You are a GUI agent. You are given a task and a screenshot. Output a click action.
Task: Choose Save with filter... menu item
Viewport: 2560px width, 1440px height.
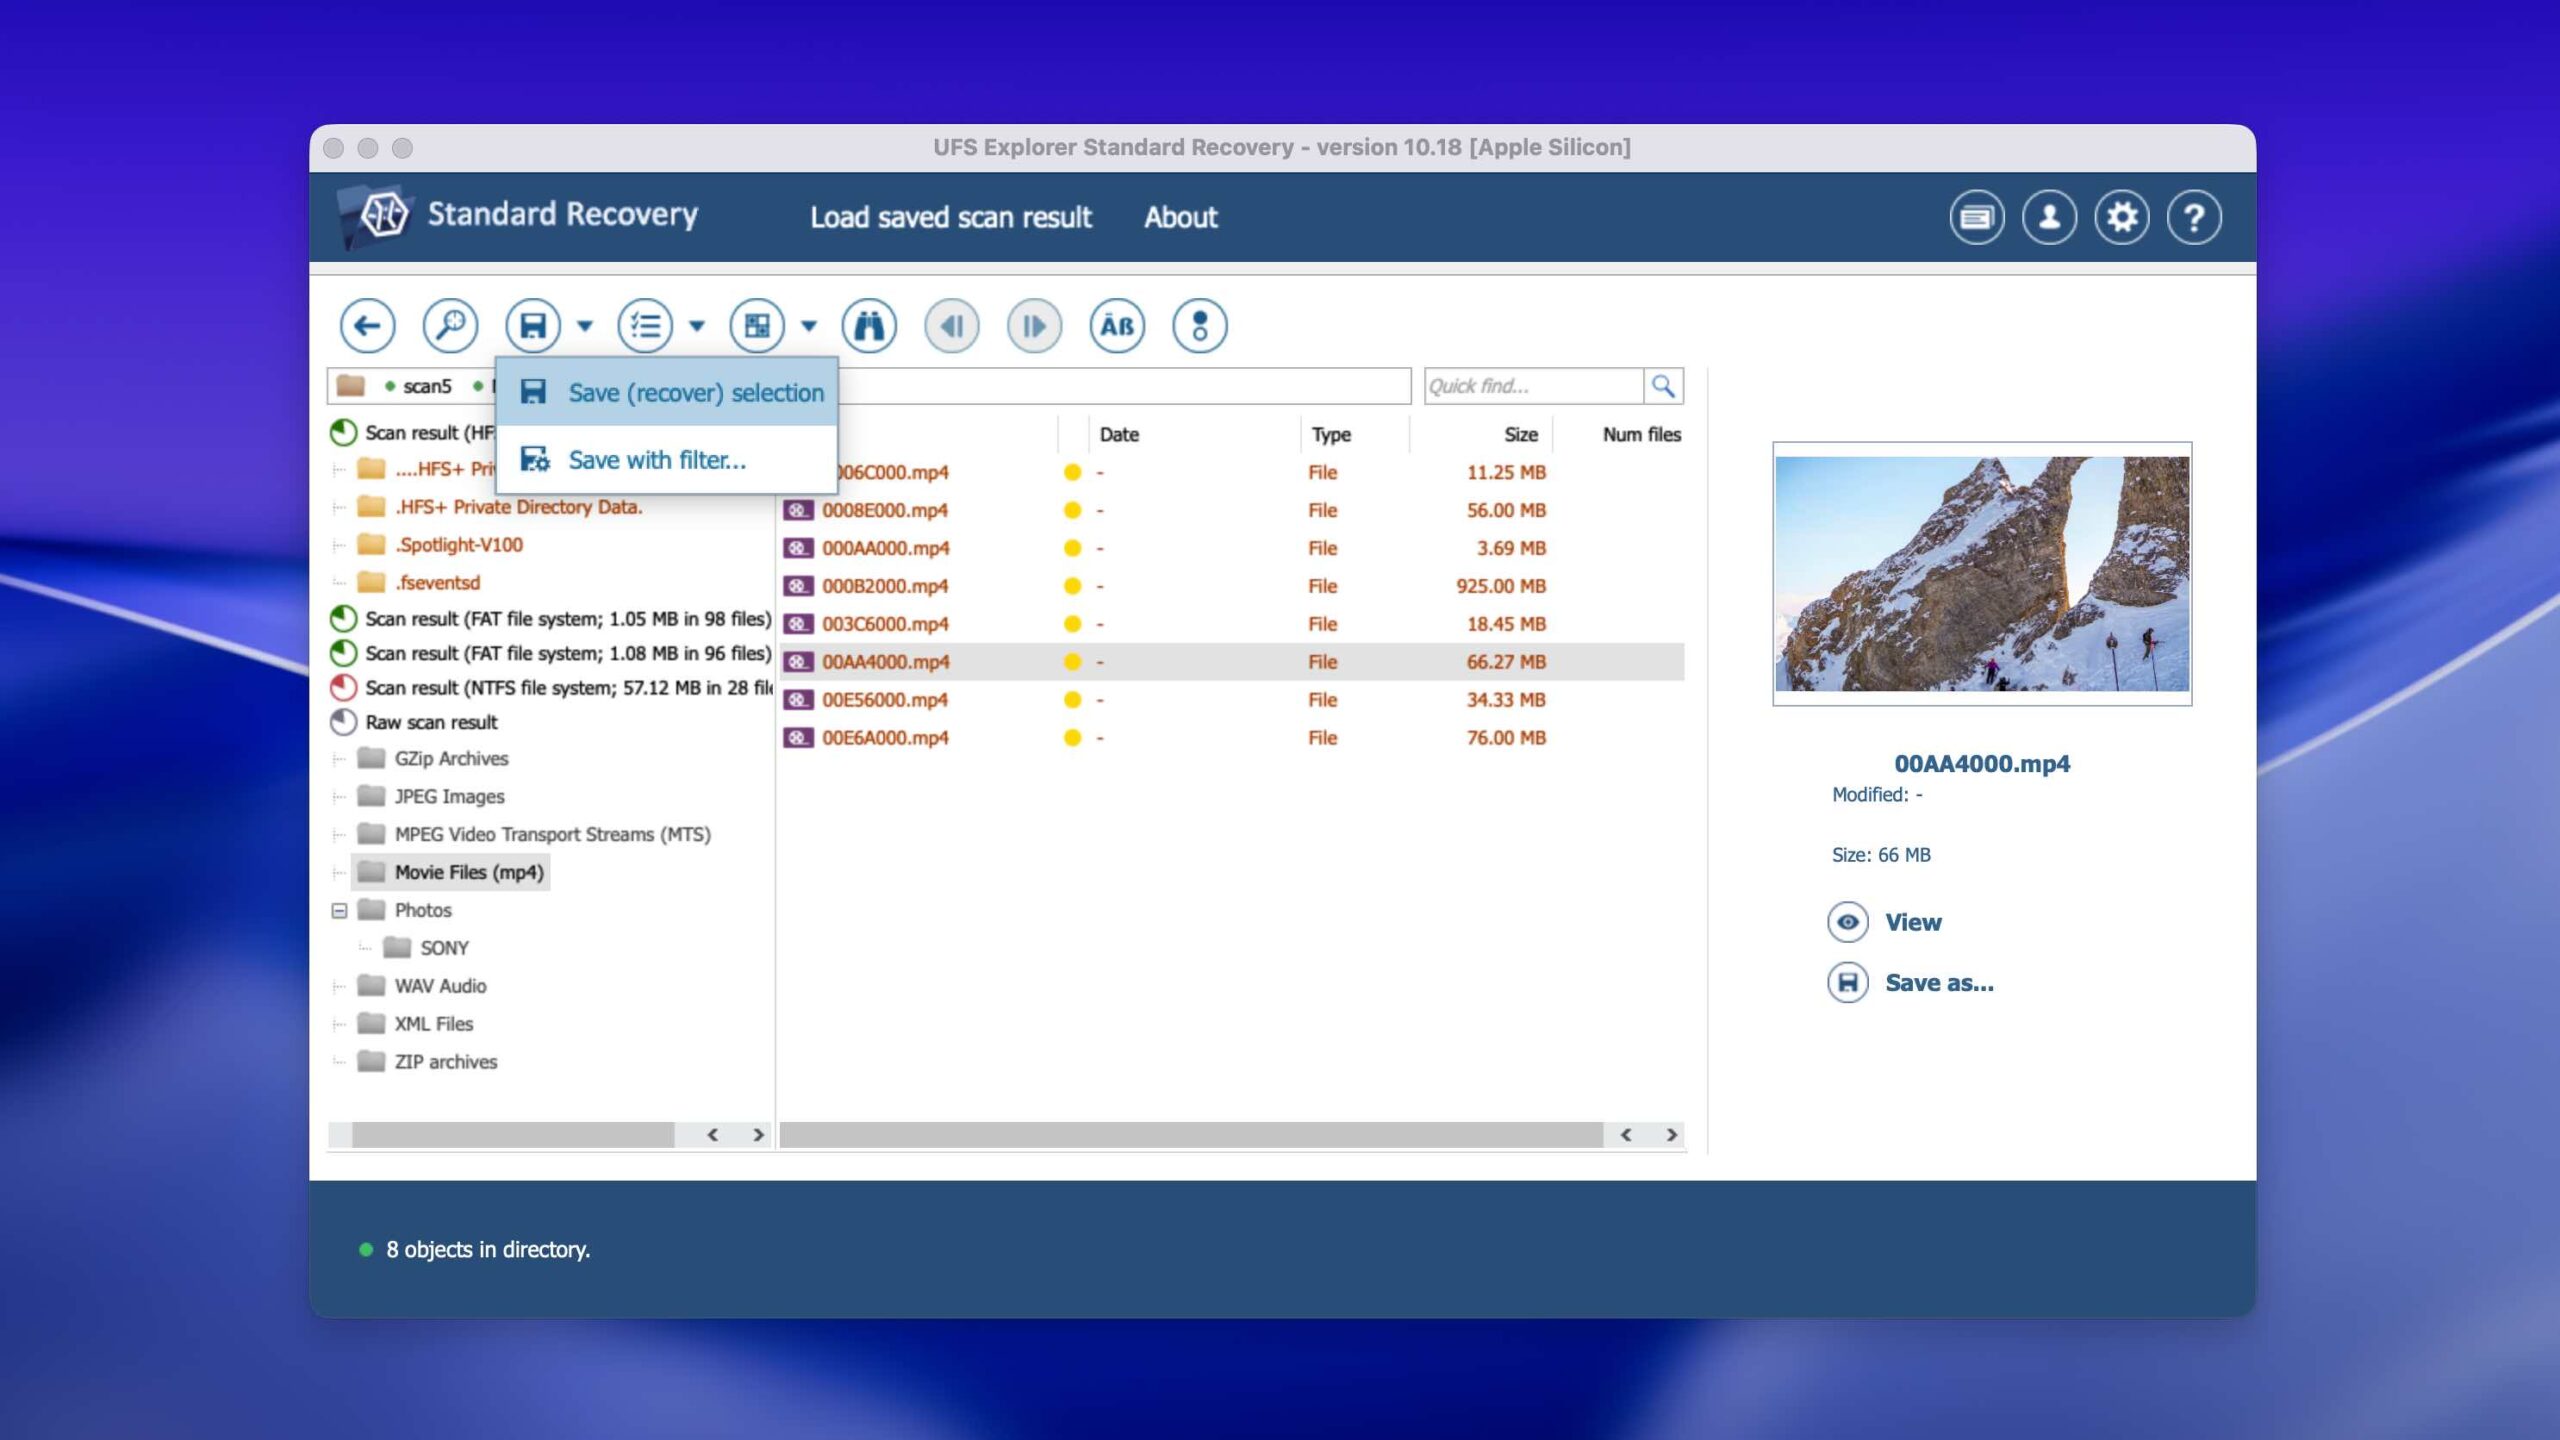657,460
